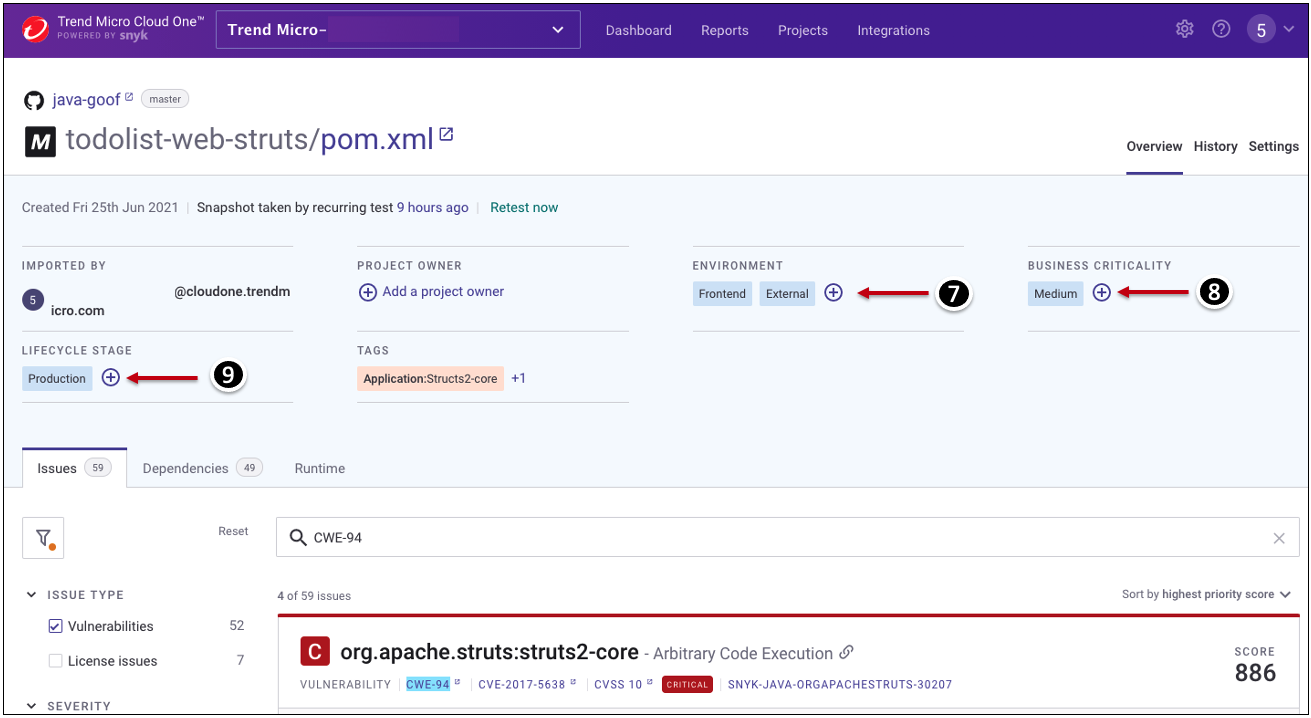The height and width of the screenshot is (718, 1311).
Task: Add business criticality with plus icon
Action: pos(1101,293)
